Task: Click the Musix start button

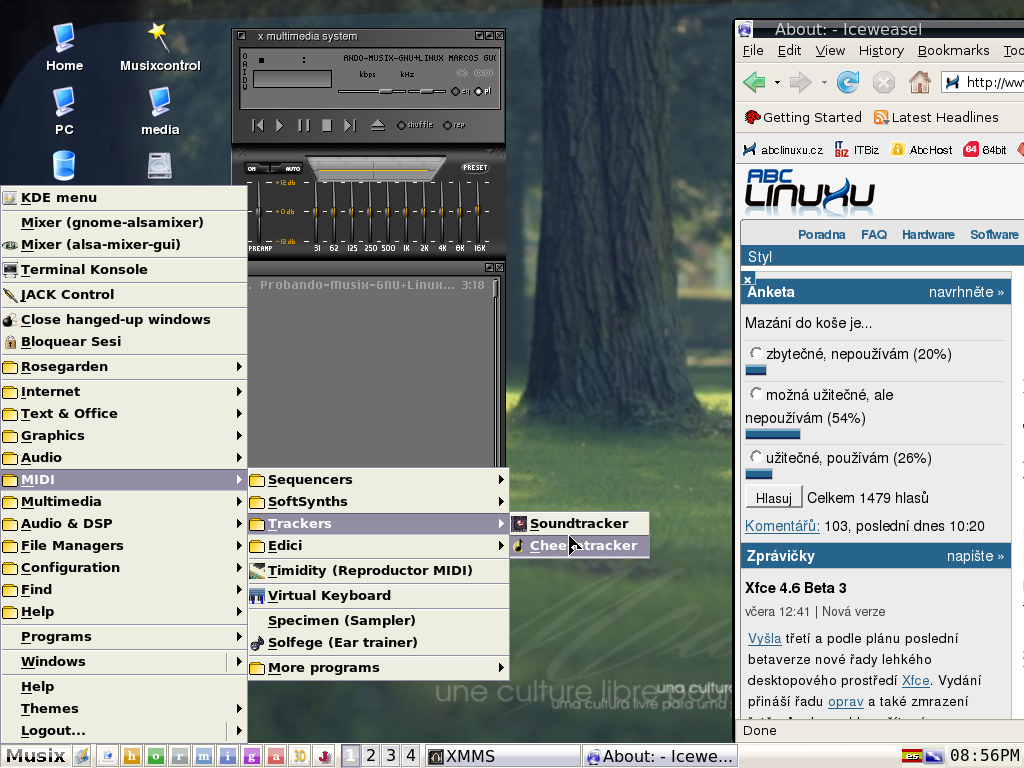Action: [x=35, y=756]
